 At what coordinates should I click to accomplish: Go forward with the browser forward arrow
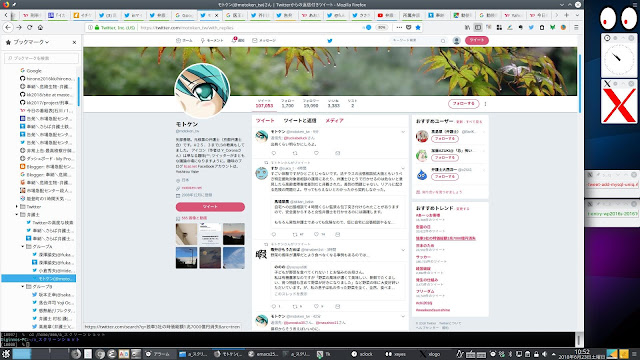coord(19,27)
